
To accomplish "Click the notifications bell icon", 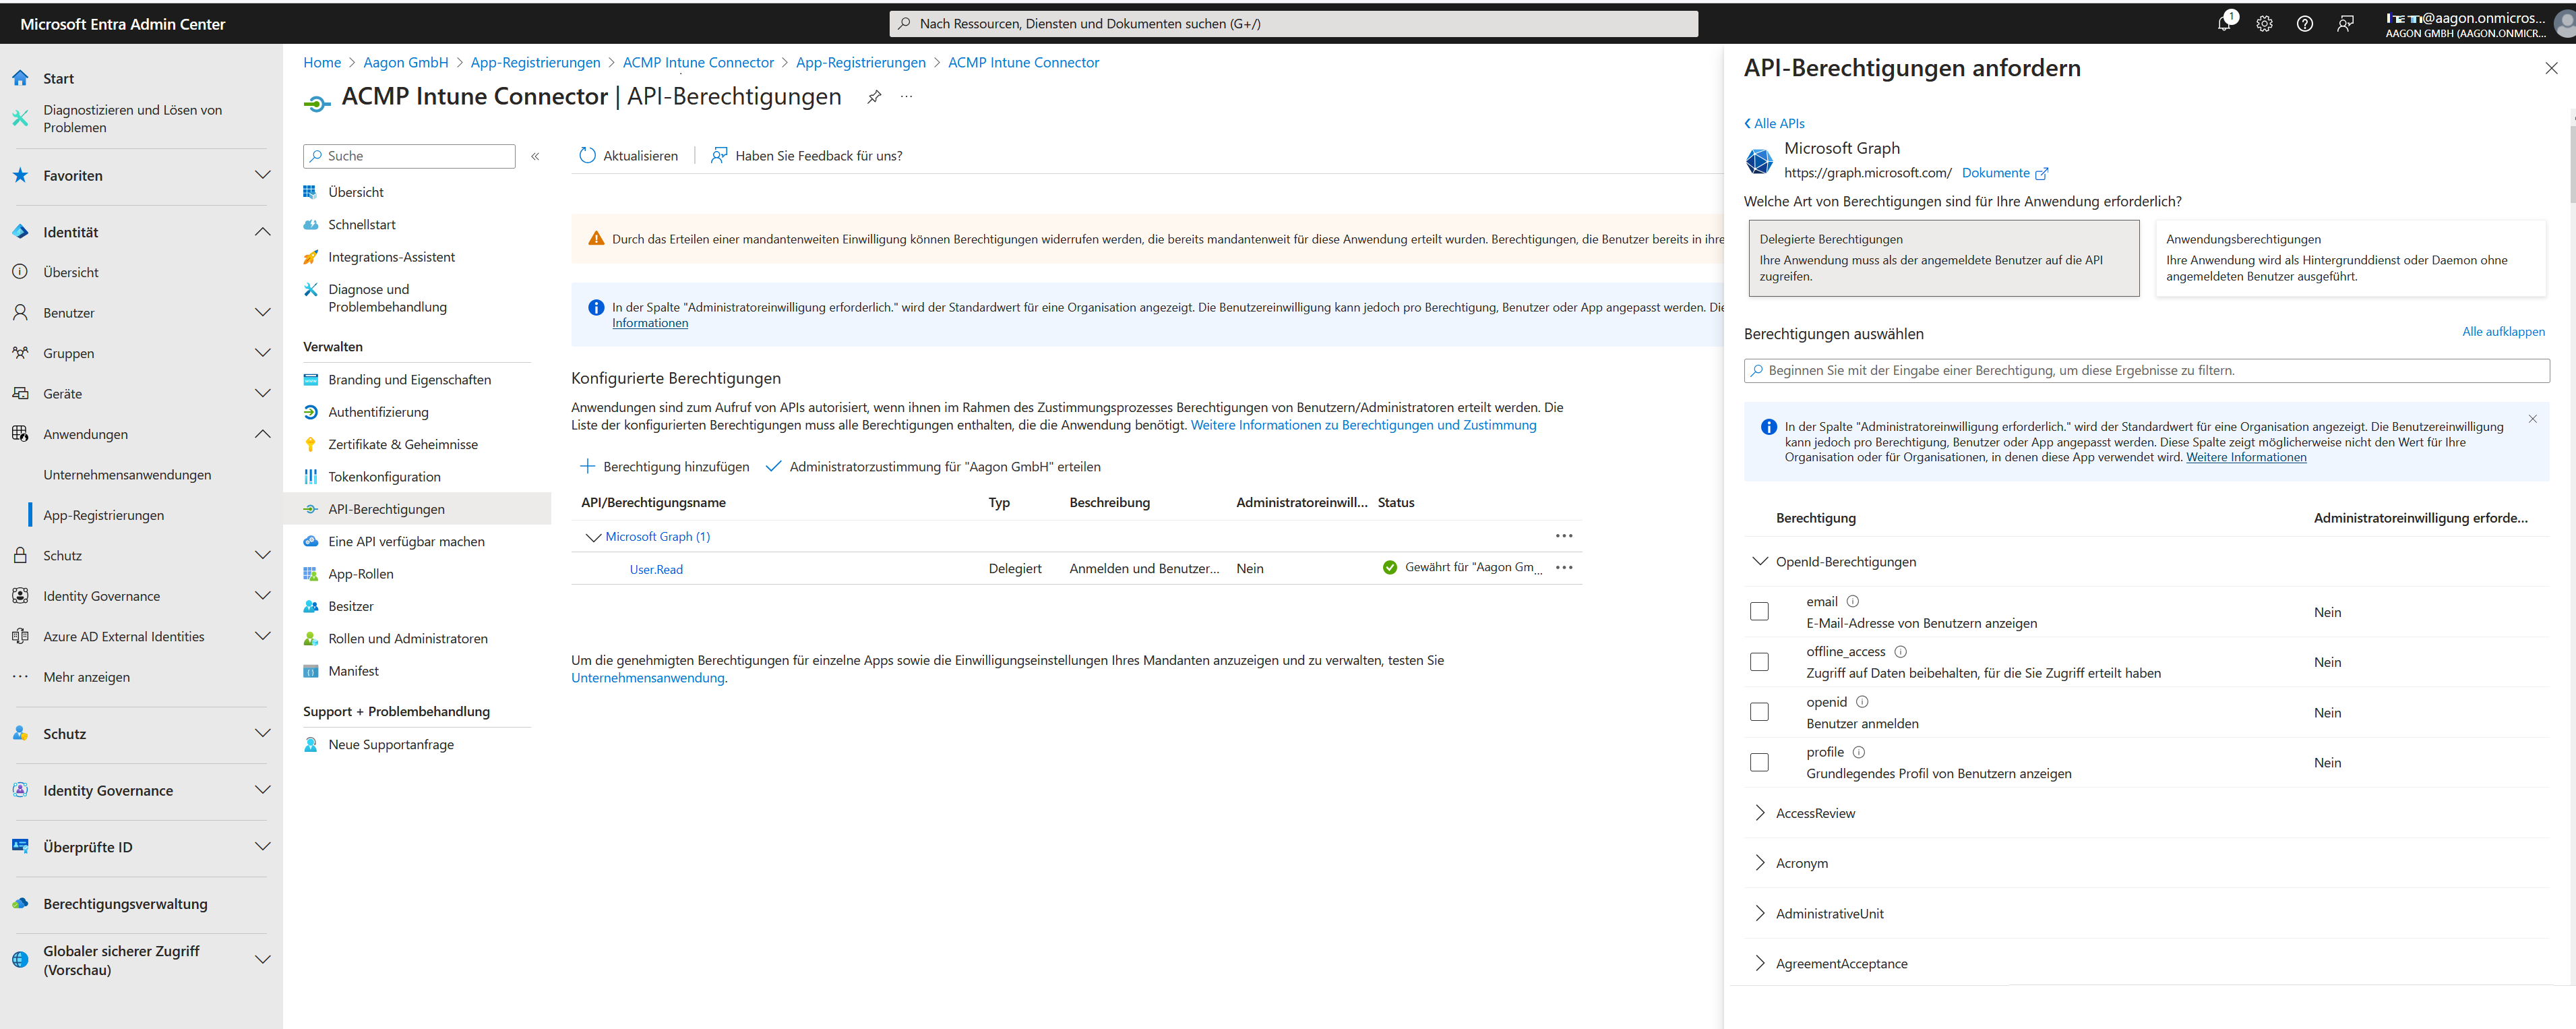I will point(2224,24).
